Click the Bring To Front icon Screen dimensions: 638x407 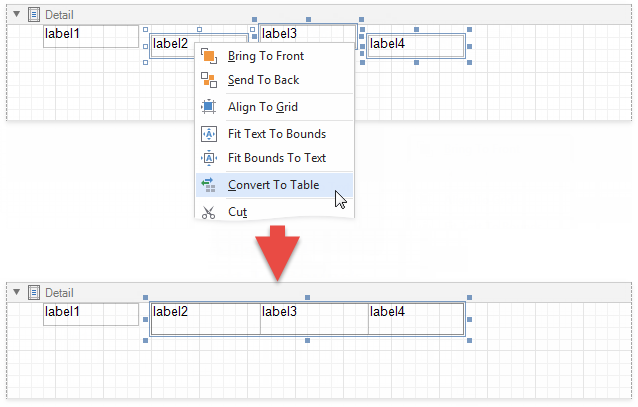pos(209,56)
